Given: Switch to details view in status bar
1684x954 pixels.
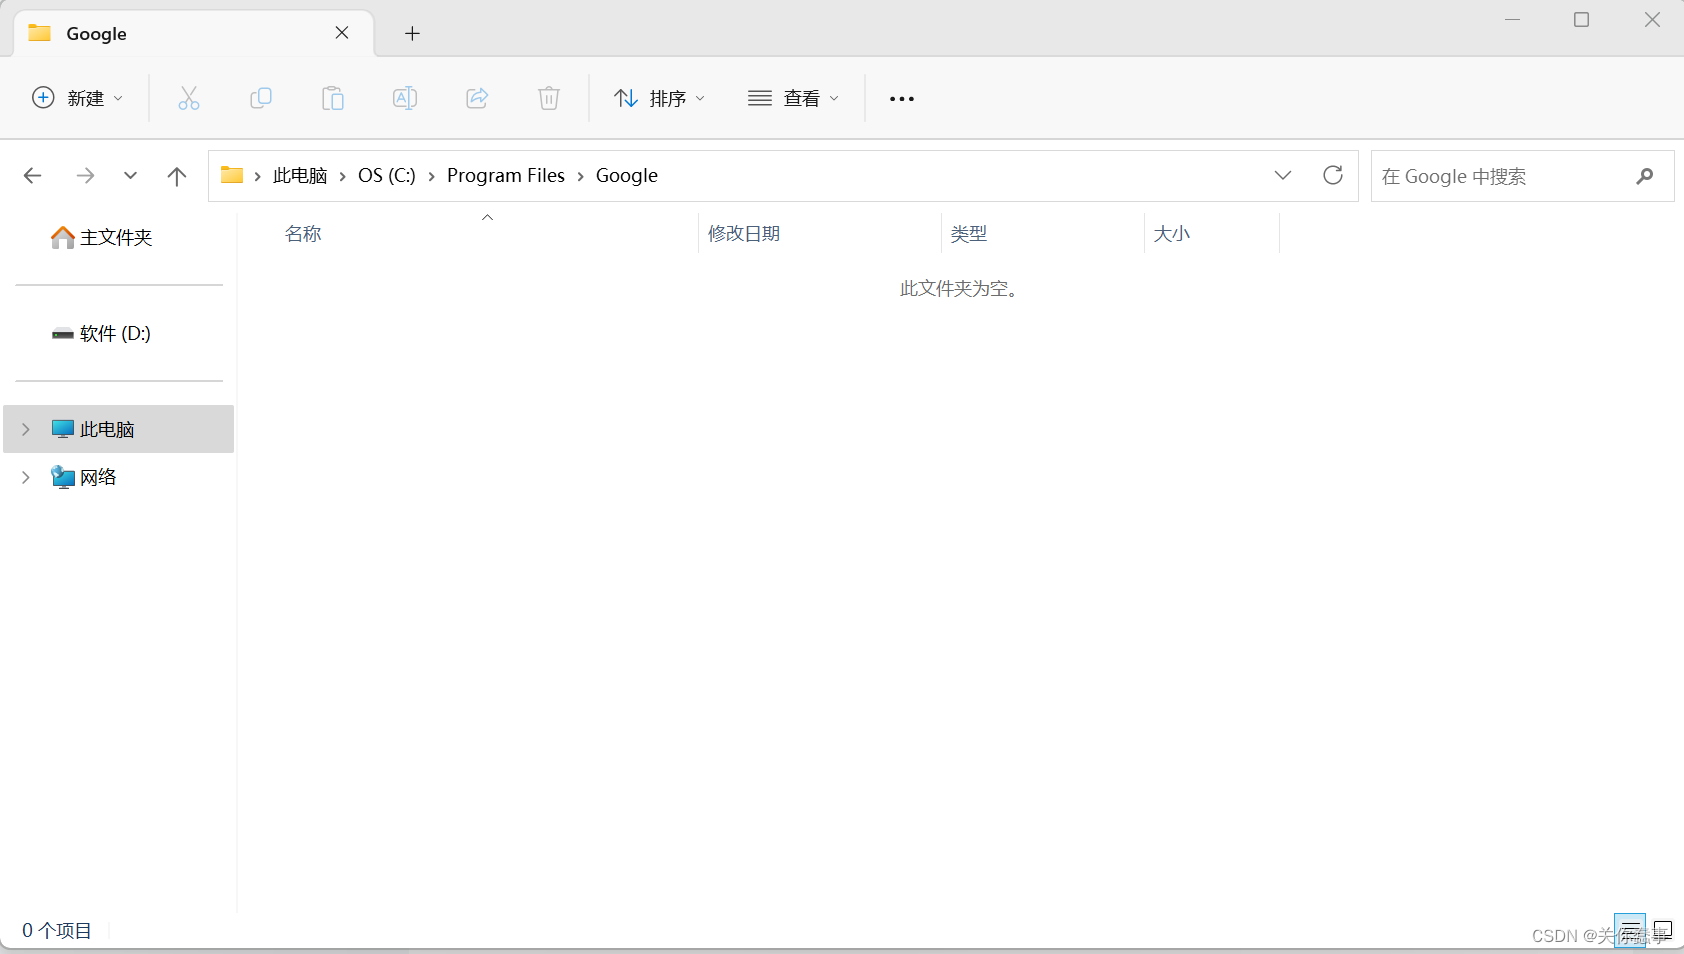Looking at the screenshot, I should (1630, 930).
